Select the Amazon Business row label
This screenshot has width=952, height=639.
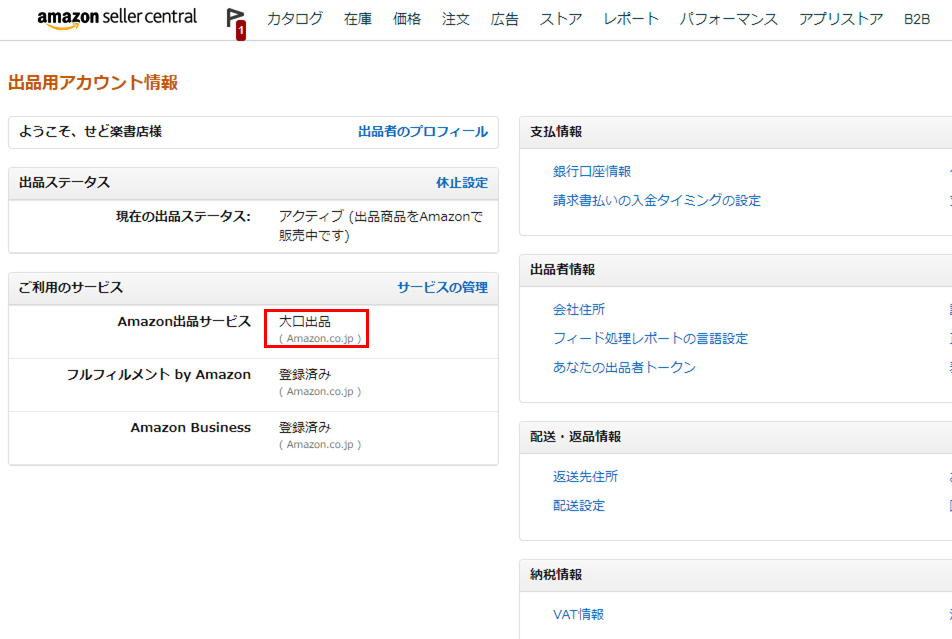(x=191, y=428)
